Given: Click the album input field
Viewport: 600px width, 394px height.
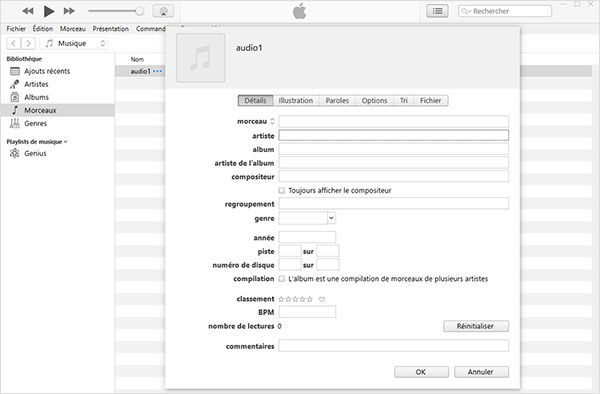Looking at the screenshot, I should 394,149.
